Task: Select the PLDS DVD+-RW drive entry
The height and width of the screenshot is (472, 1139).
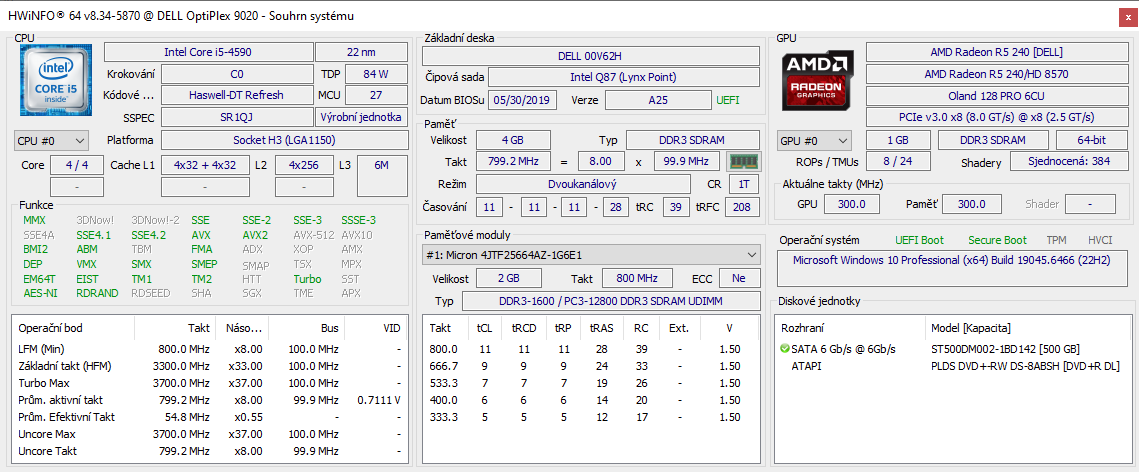Action: point(1024,367)
